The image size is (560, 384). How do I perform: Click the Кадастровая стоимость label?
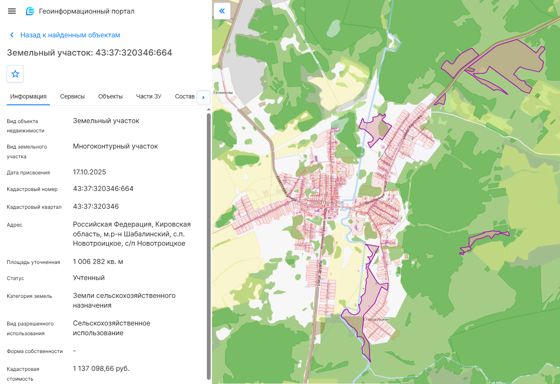pos(23,374)
